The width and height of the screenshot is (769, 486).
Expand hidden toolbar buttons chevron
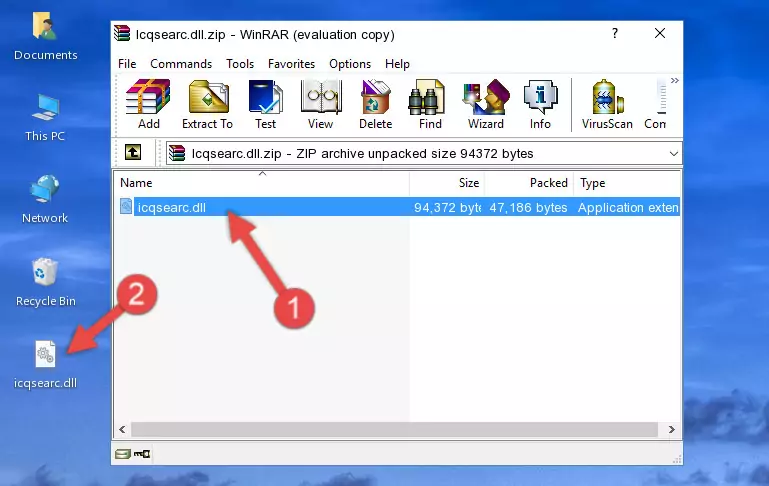[x=675, y=80]
